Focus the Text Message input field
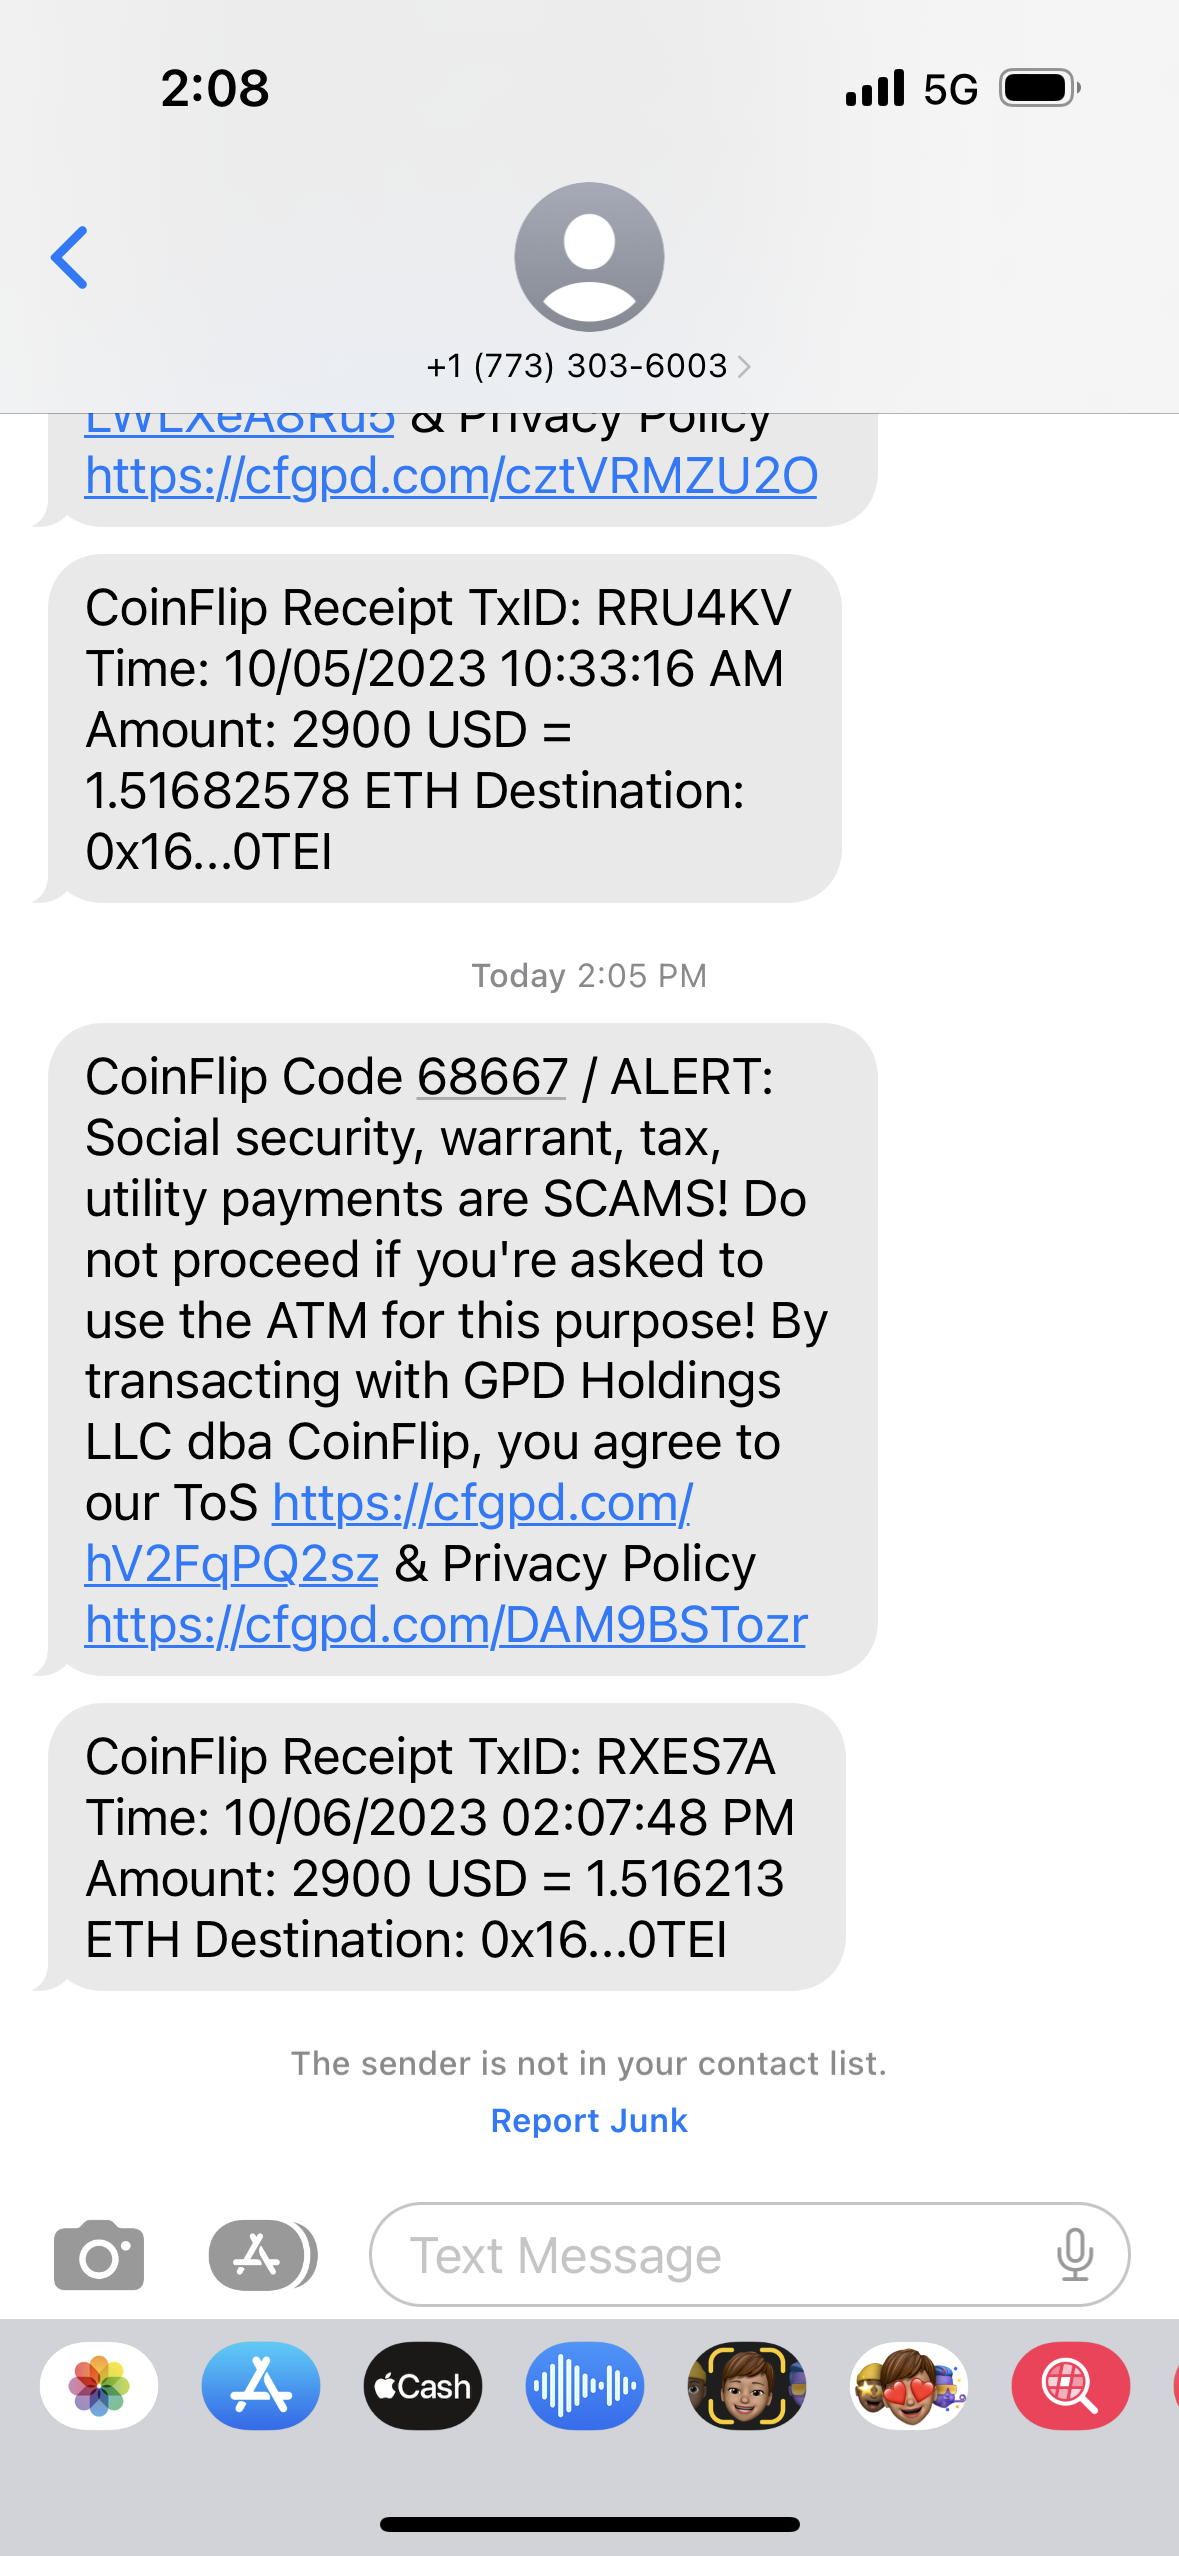Viewport: 1179px width, 2556px height. pyautogui.click(x=720, y=2255)
